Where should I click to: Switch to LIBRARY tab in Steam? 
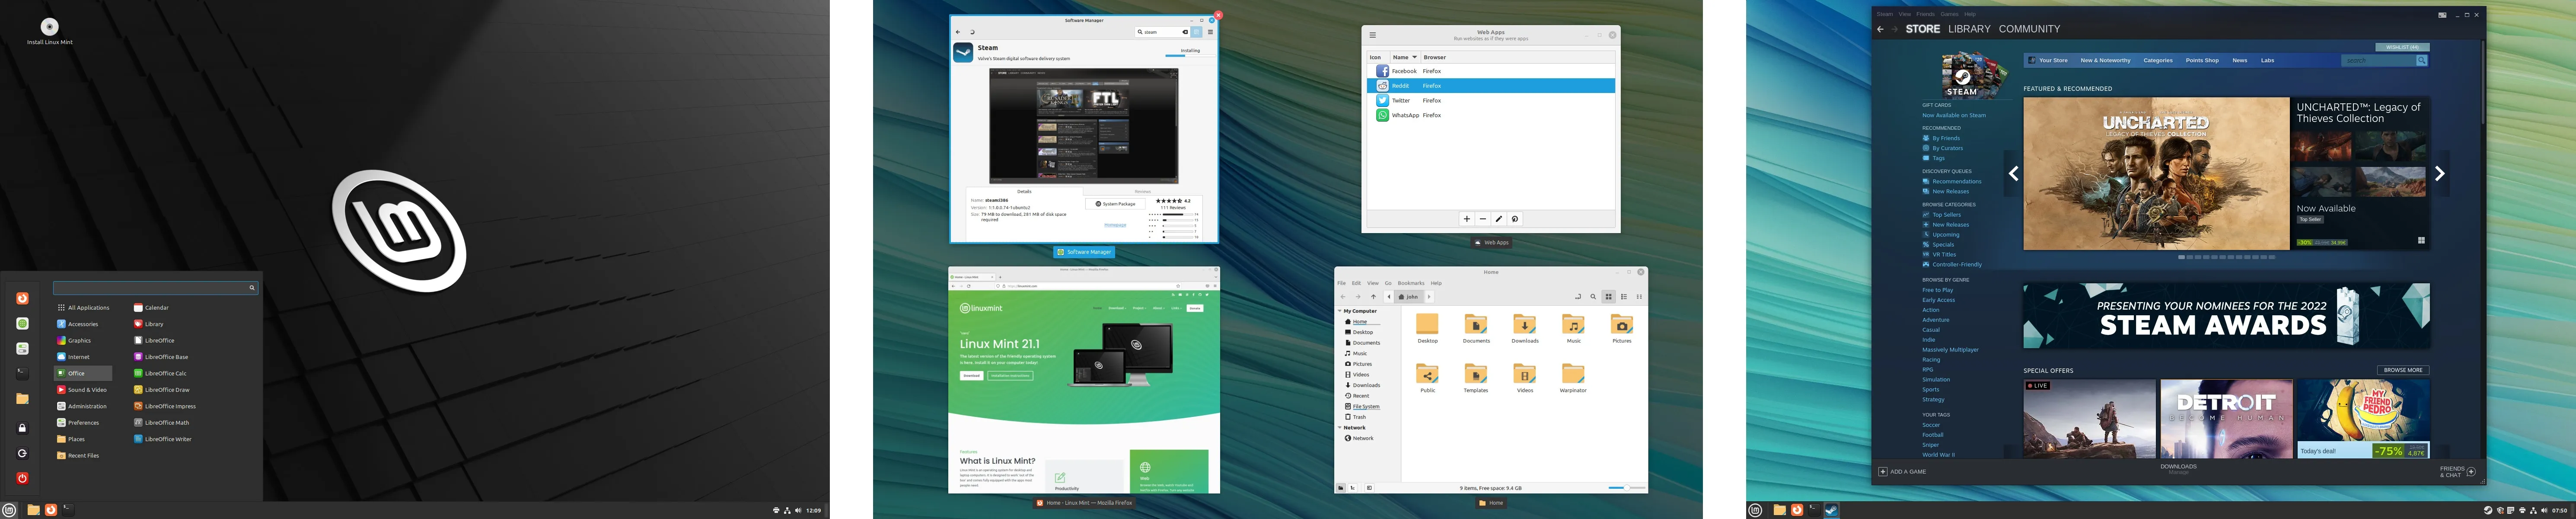[x=1969, y=29]
